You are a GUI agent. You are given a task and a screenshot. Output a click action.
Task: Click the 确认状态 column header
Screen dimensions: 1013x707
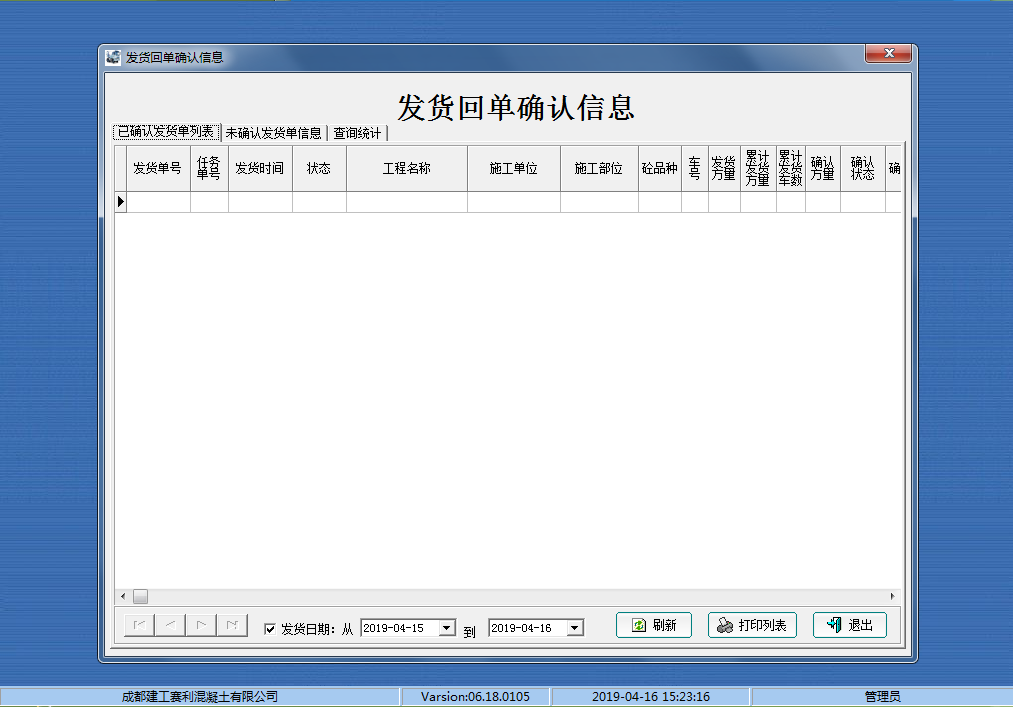pyautogui.click(x=862, y=169)
